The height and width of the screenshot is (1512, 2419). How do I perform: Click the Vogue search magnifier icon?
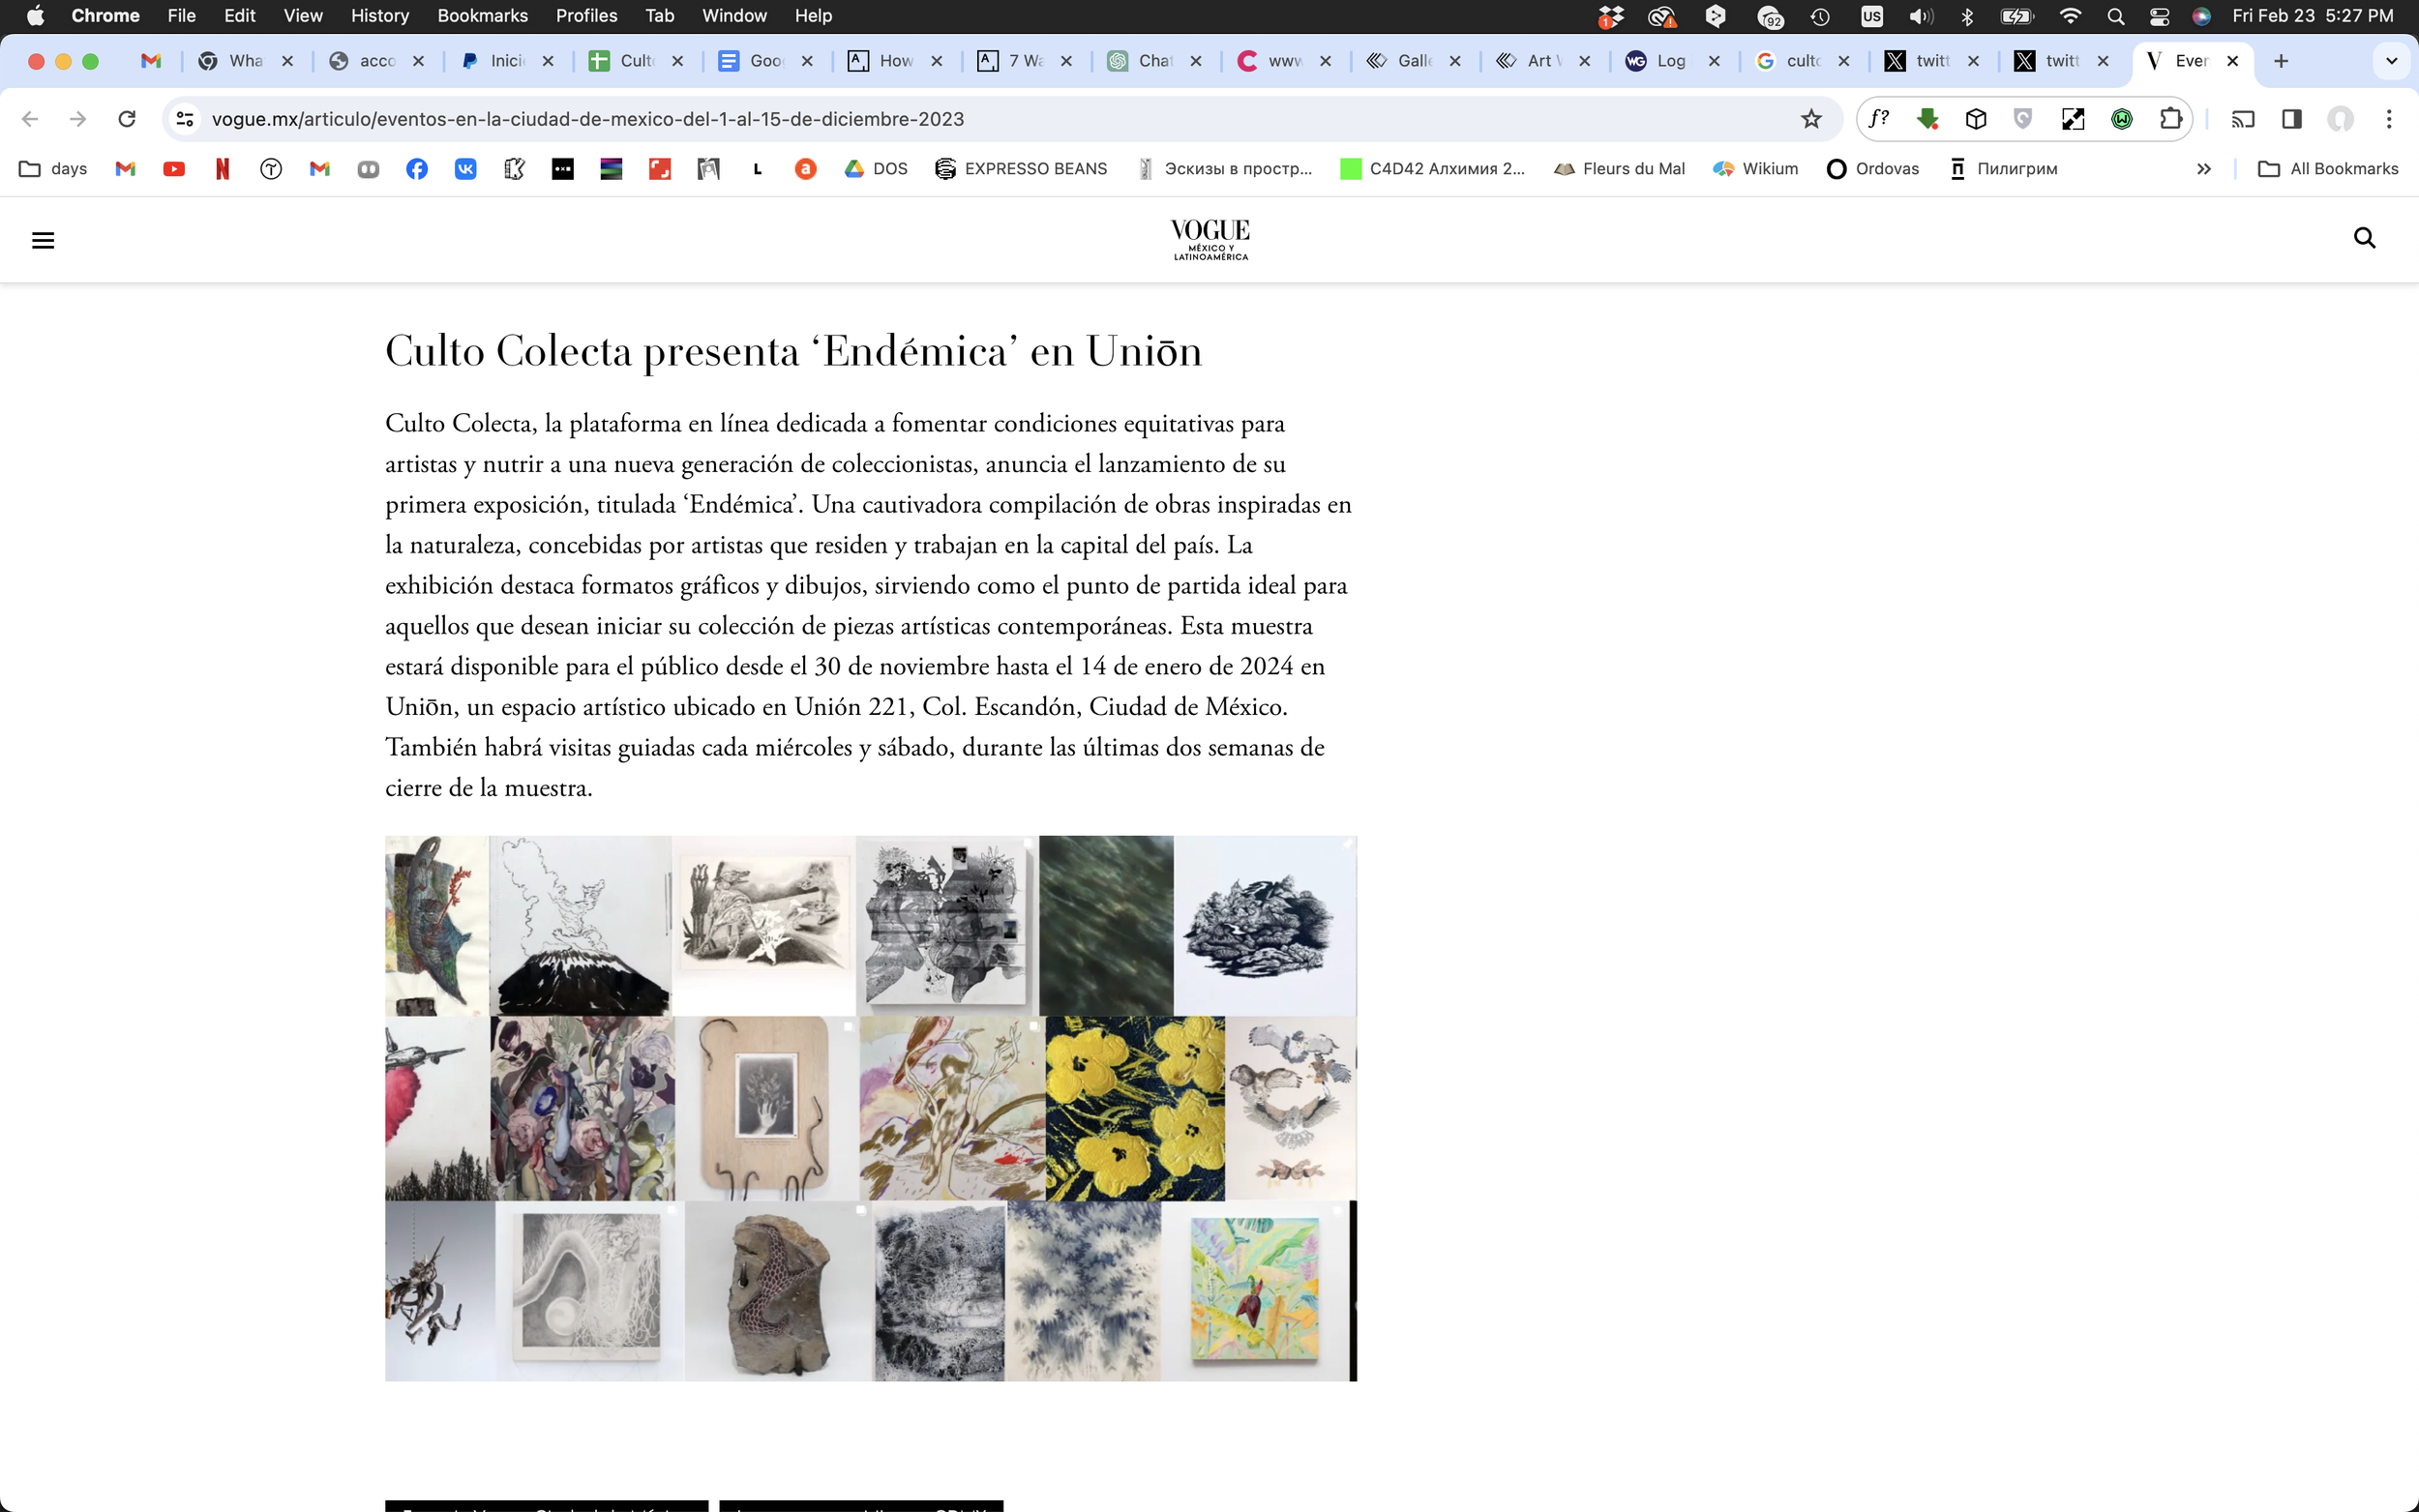click(x=2364, y=238)
